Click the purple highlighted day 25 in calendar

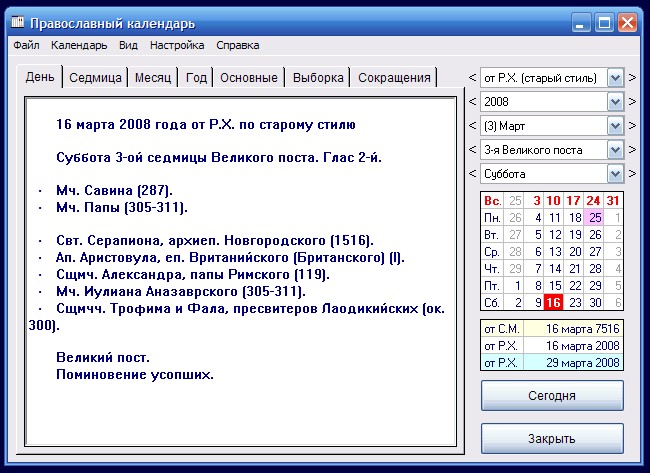(594, 218)
